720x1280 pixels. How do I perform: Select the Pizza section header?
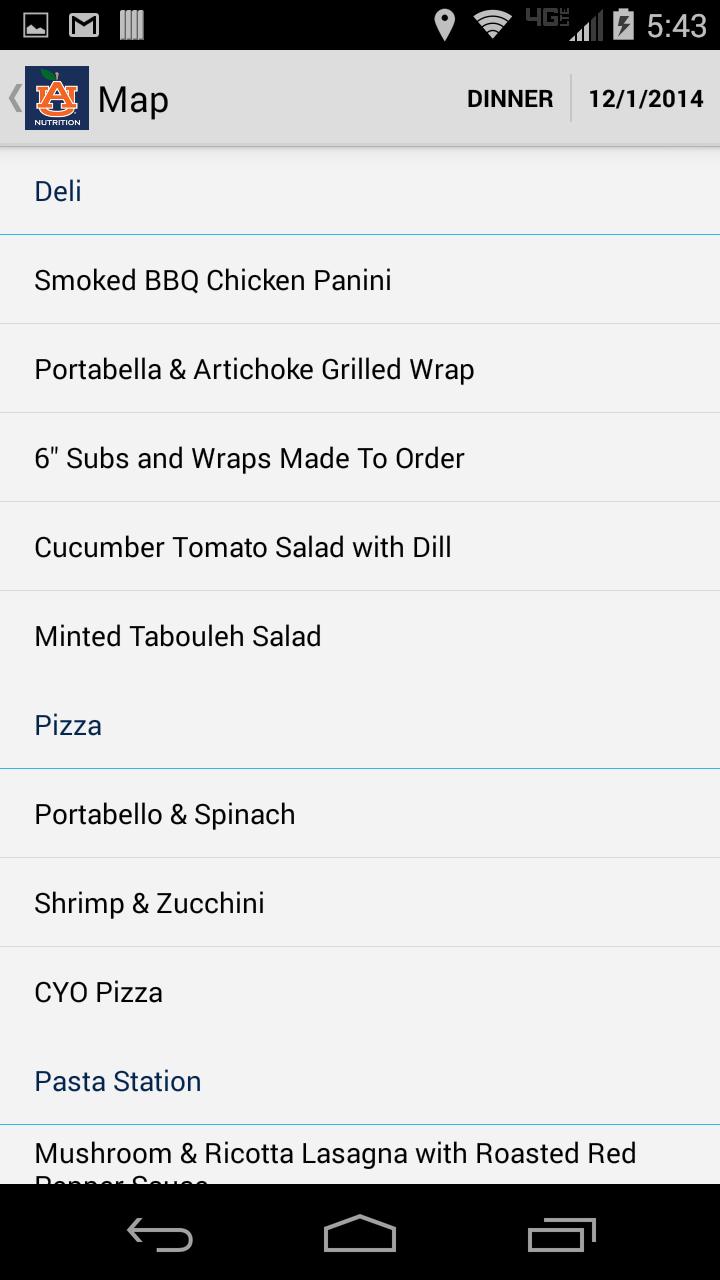click(68, 725)
